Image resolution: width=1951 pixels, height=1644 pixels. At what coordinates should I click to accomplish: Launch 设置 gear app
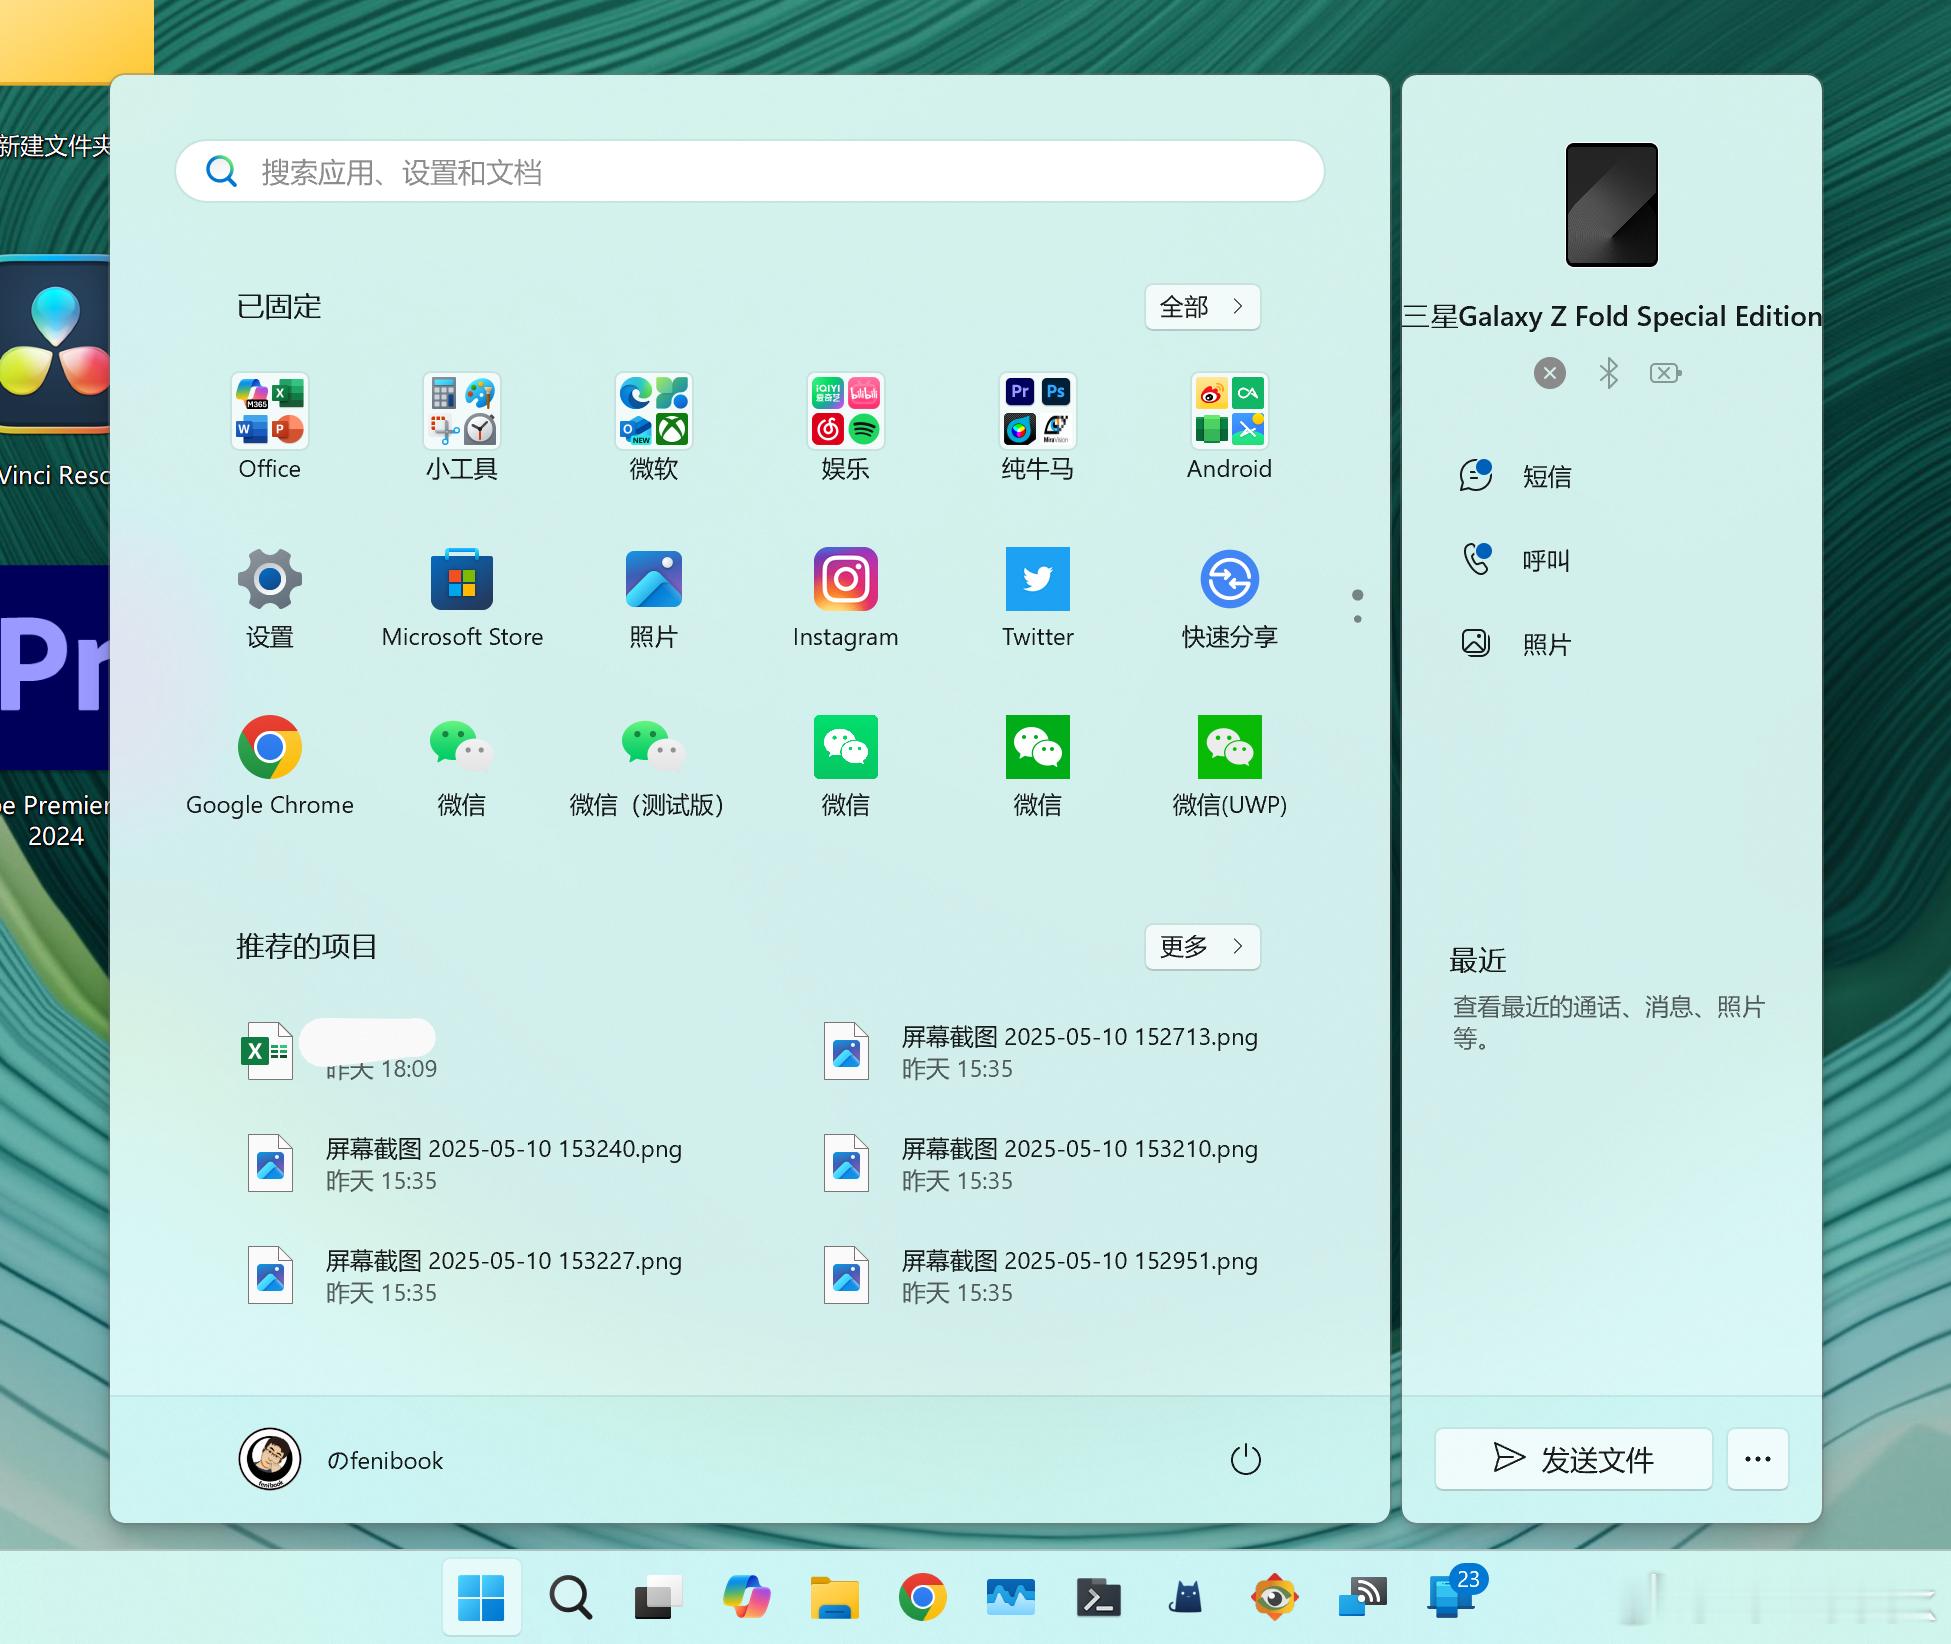[x=269, y=597]
